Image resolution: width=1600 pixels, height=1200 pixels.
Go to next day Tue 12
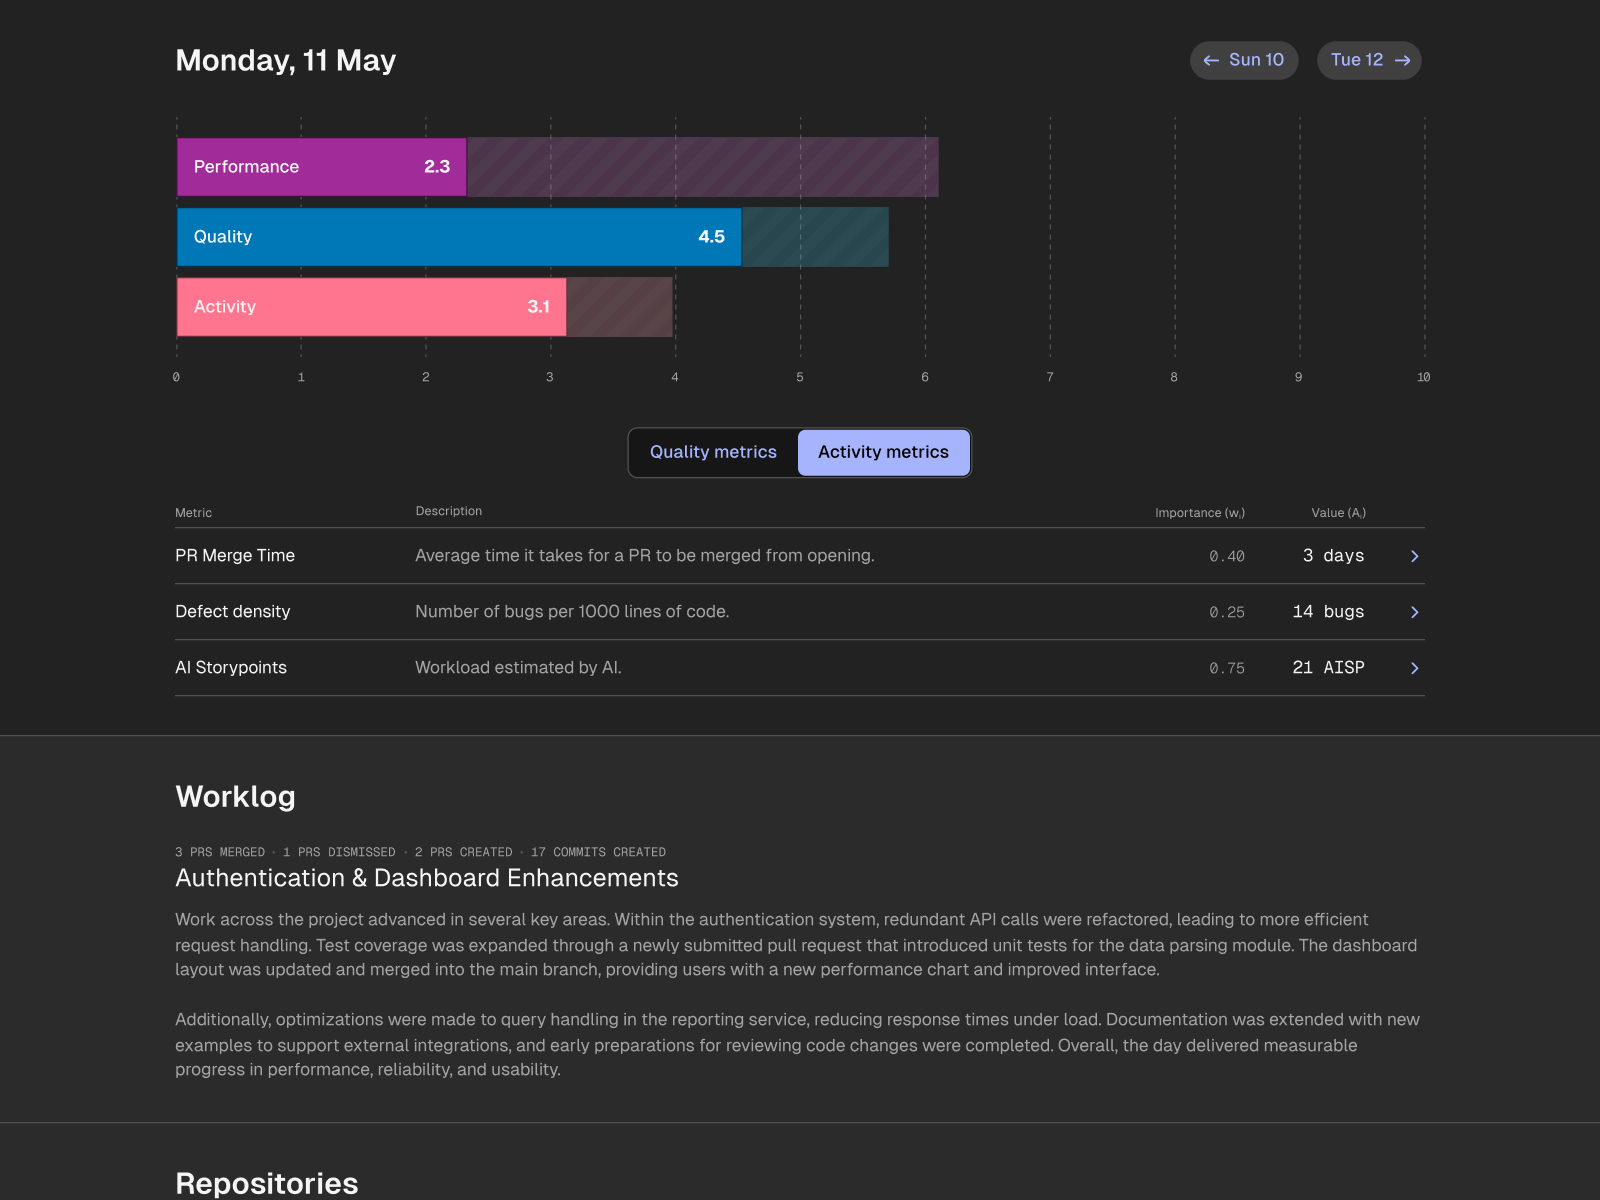coord(1369,60)
